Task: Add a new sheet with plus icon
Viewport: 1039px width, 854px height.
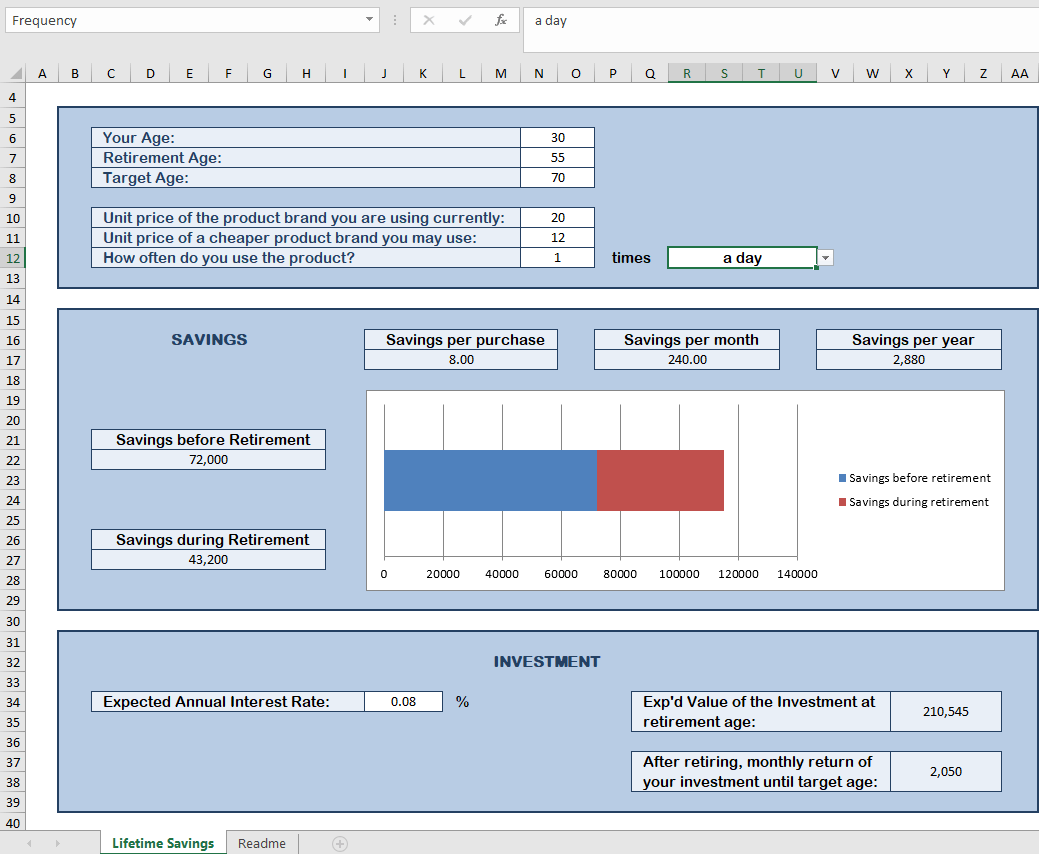Action: [340, 844]
